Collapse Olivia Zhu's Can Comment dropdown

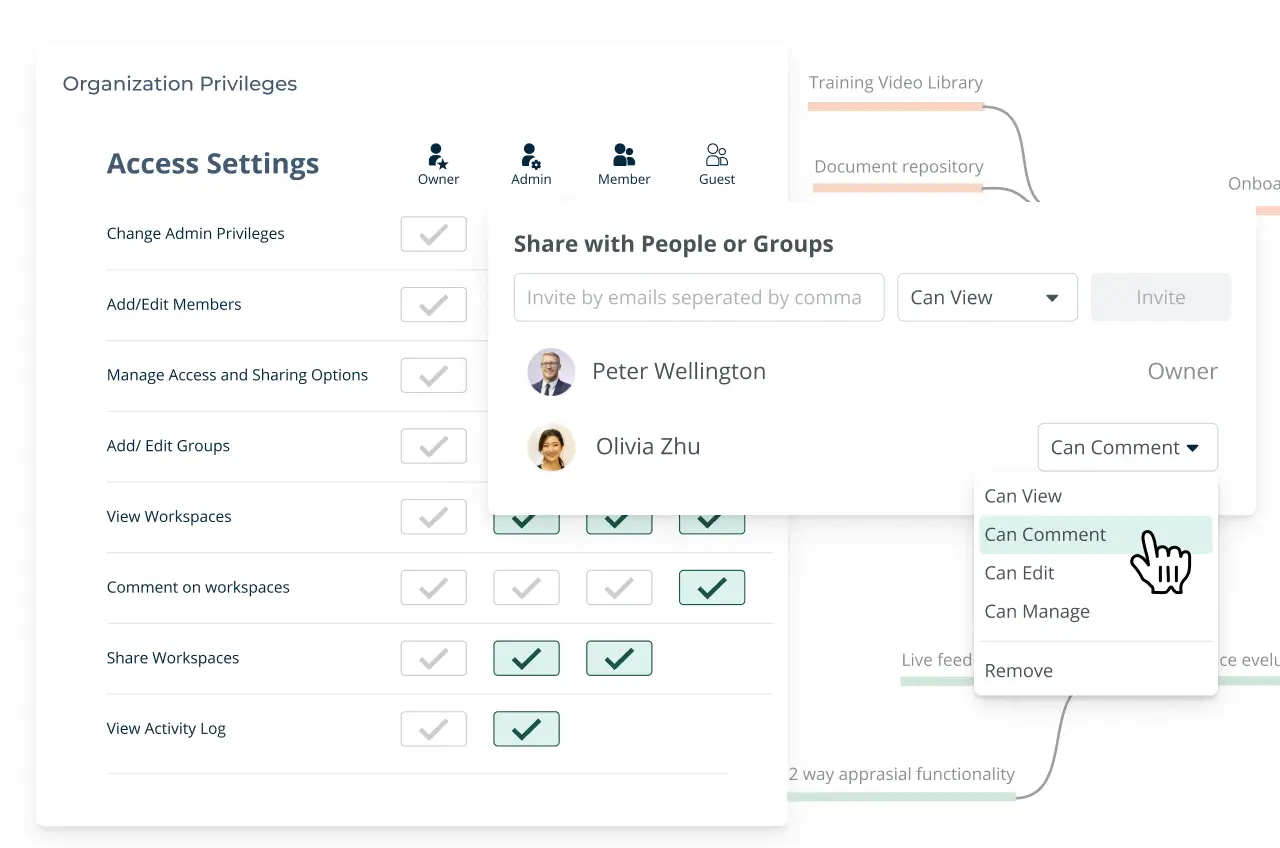pyautogui.click(x=1127, y=447)
